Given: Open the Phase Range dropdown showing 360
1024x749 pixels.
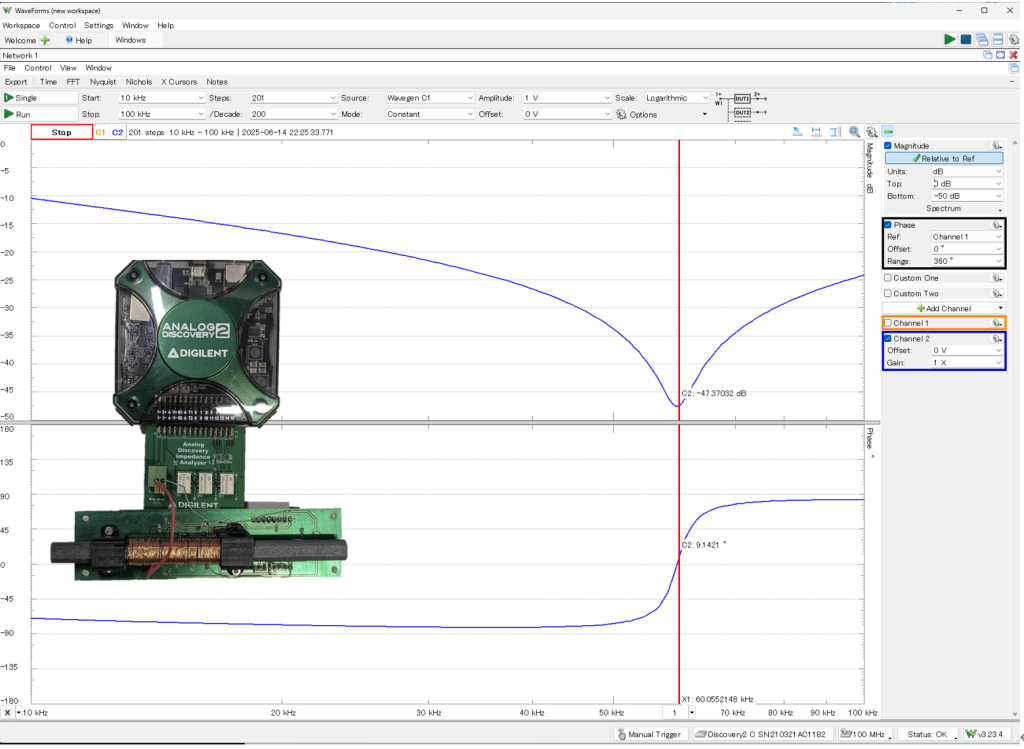Looking at the screenshot, I should (x=967, y=261).
